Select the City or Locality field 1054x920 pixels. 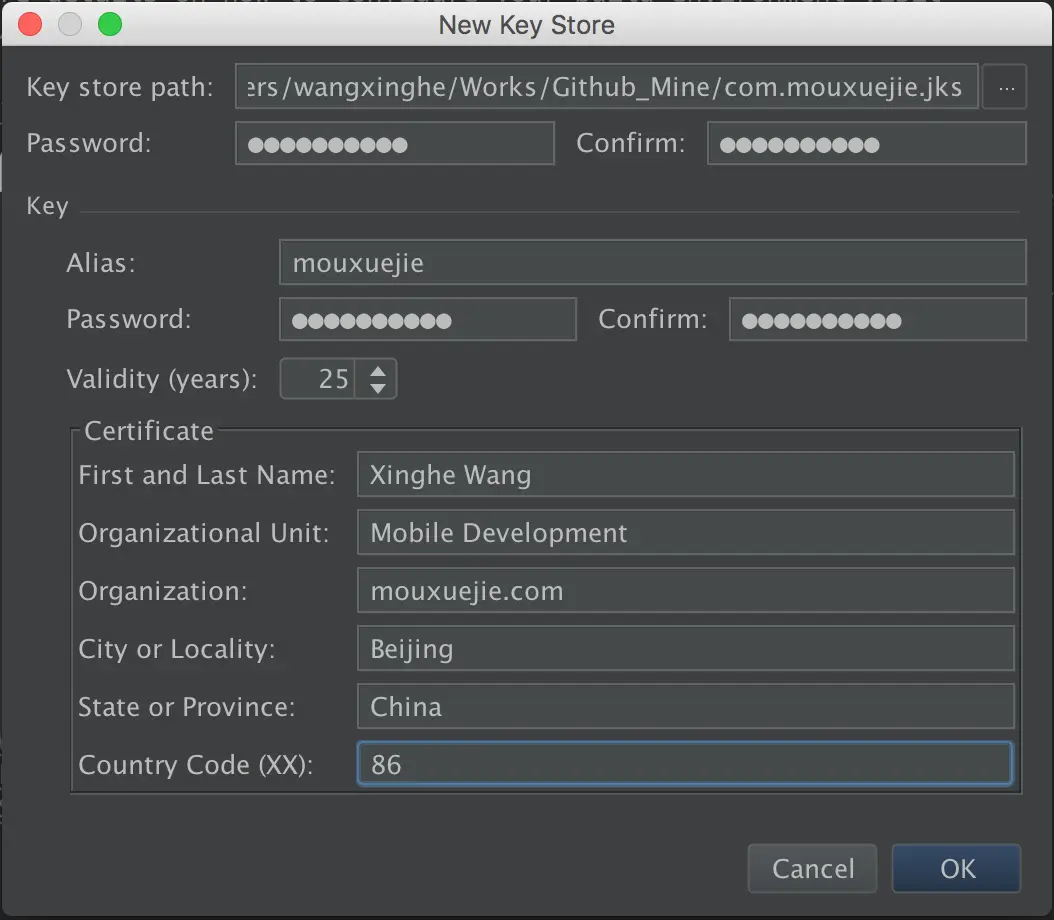click(x=685, y=649)
